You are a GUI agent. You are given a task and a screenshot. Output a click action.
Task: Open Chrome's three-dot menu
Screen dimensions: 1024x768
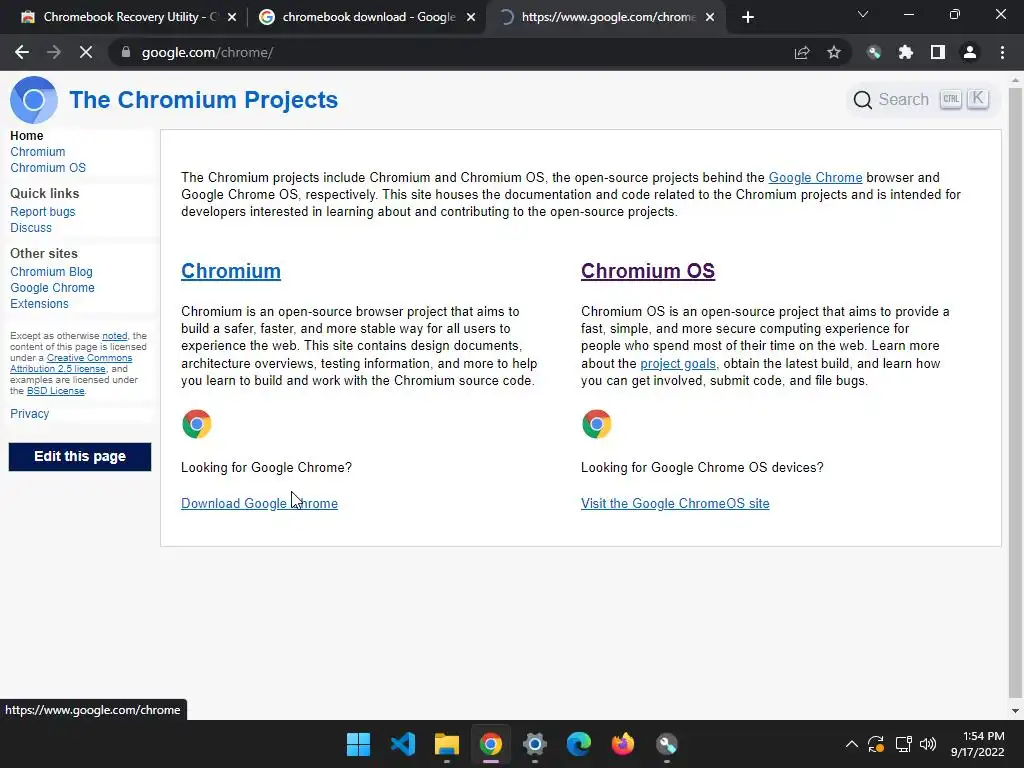click(x=1002, y=52)
